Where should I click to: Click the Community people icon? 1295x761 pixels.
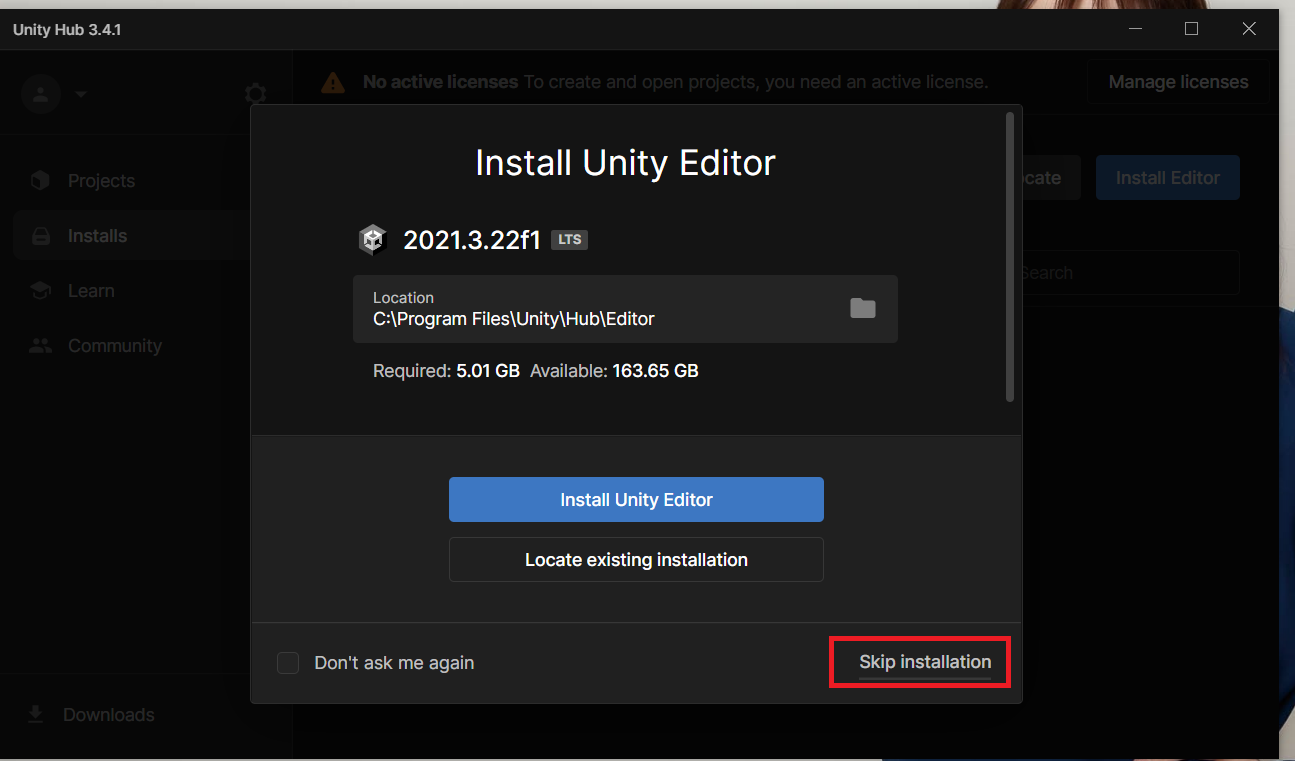coord(40,346)
